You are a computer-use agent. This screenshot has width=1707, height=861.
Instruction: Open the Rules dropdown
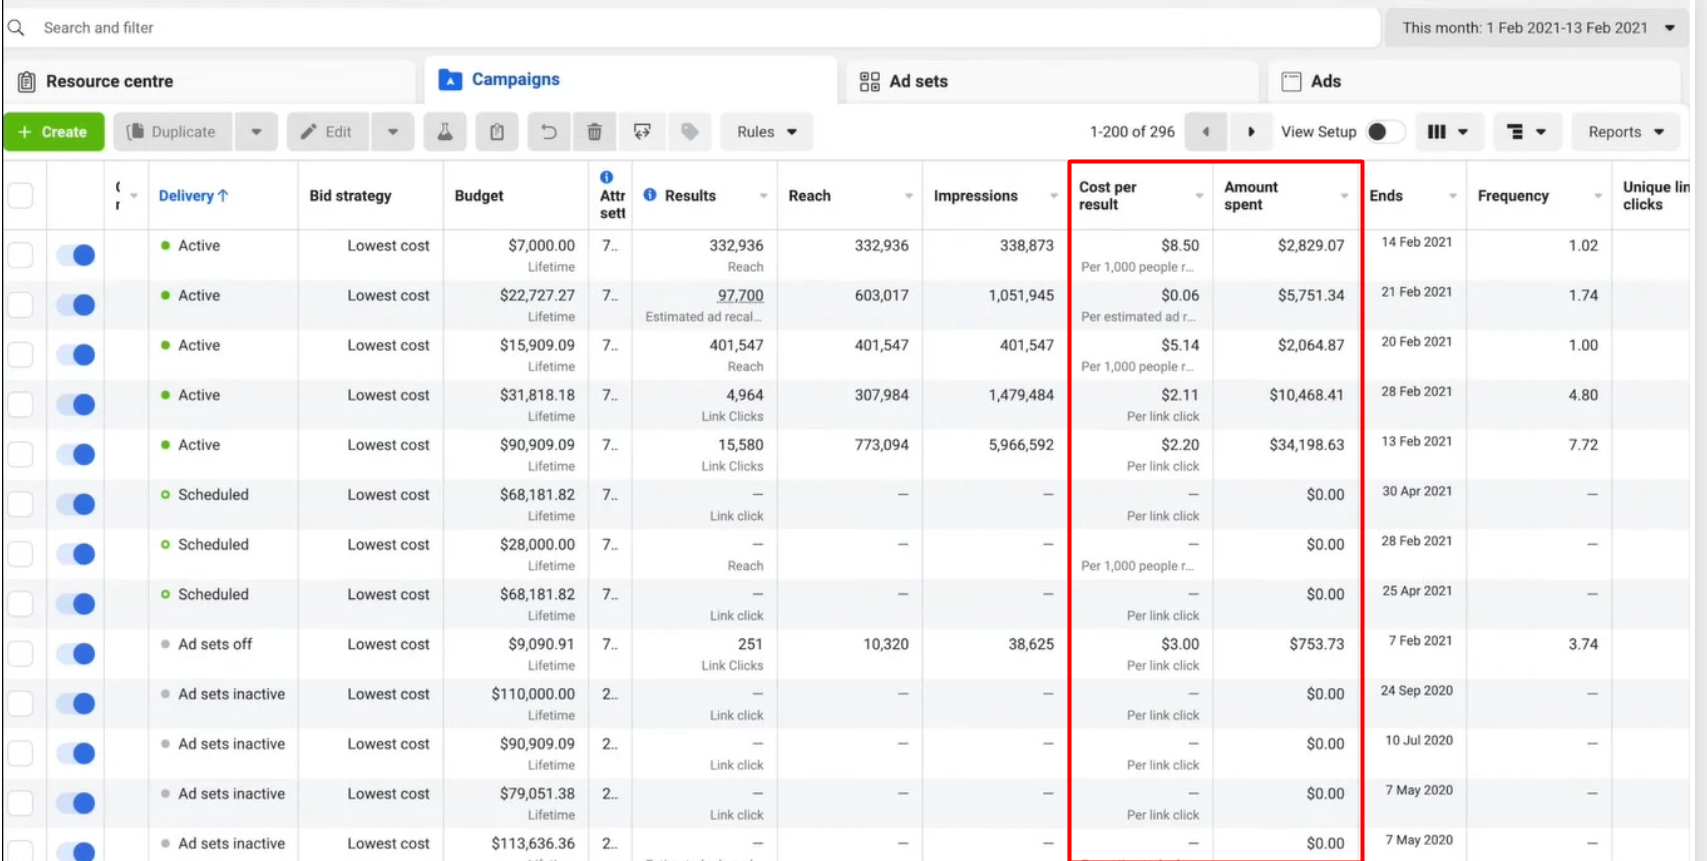click(766, 132)
